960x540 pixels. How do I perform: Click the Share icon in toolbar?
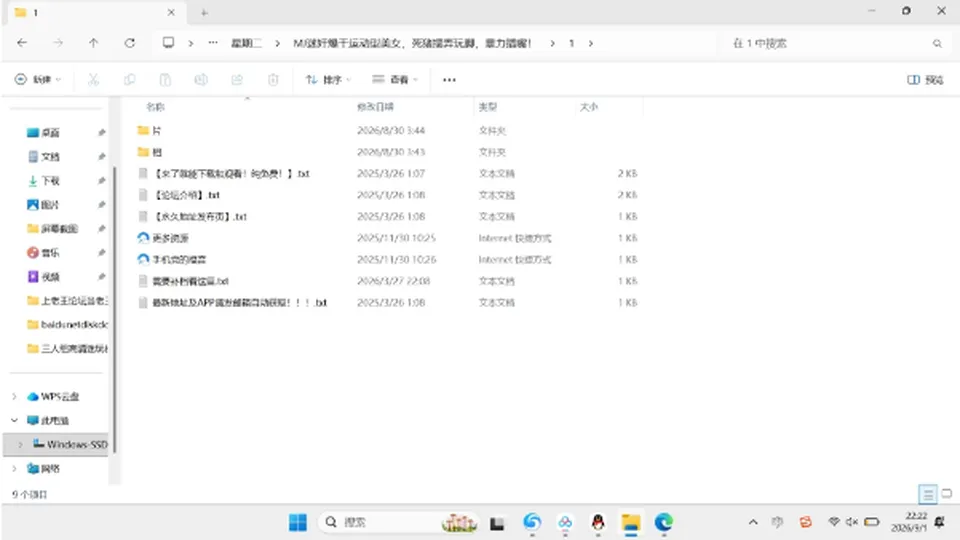pyautogui.click(x=237, y=80)
